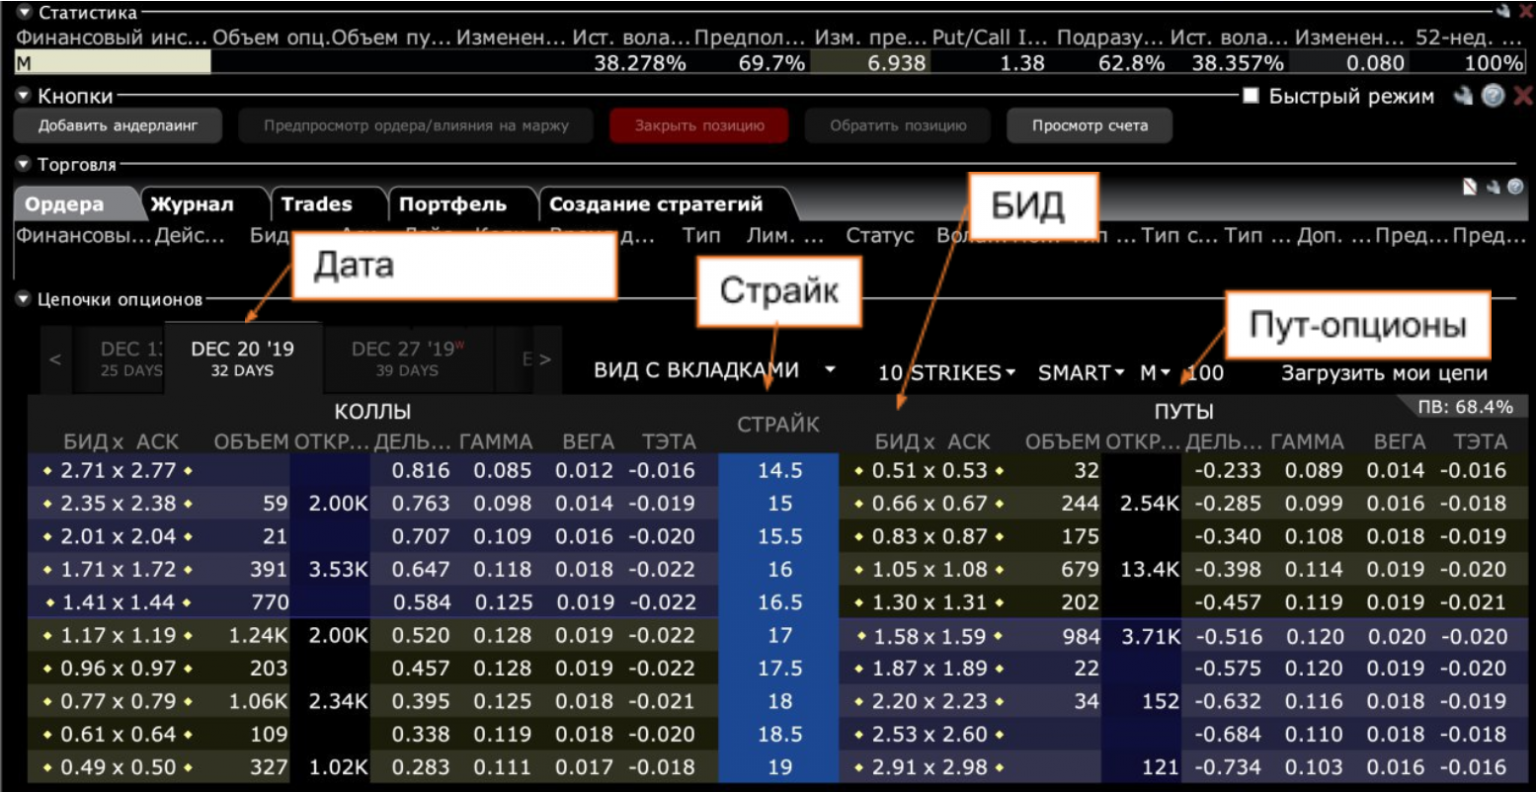Click put quote 0.51 x 0.53
Image resolution: width=1536 pixels, height=792 pixels.
pyautogui.click(x=929, y=470)
